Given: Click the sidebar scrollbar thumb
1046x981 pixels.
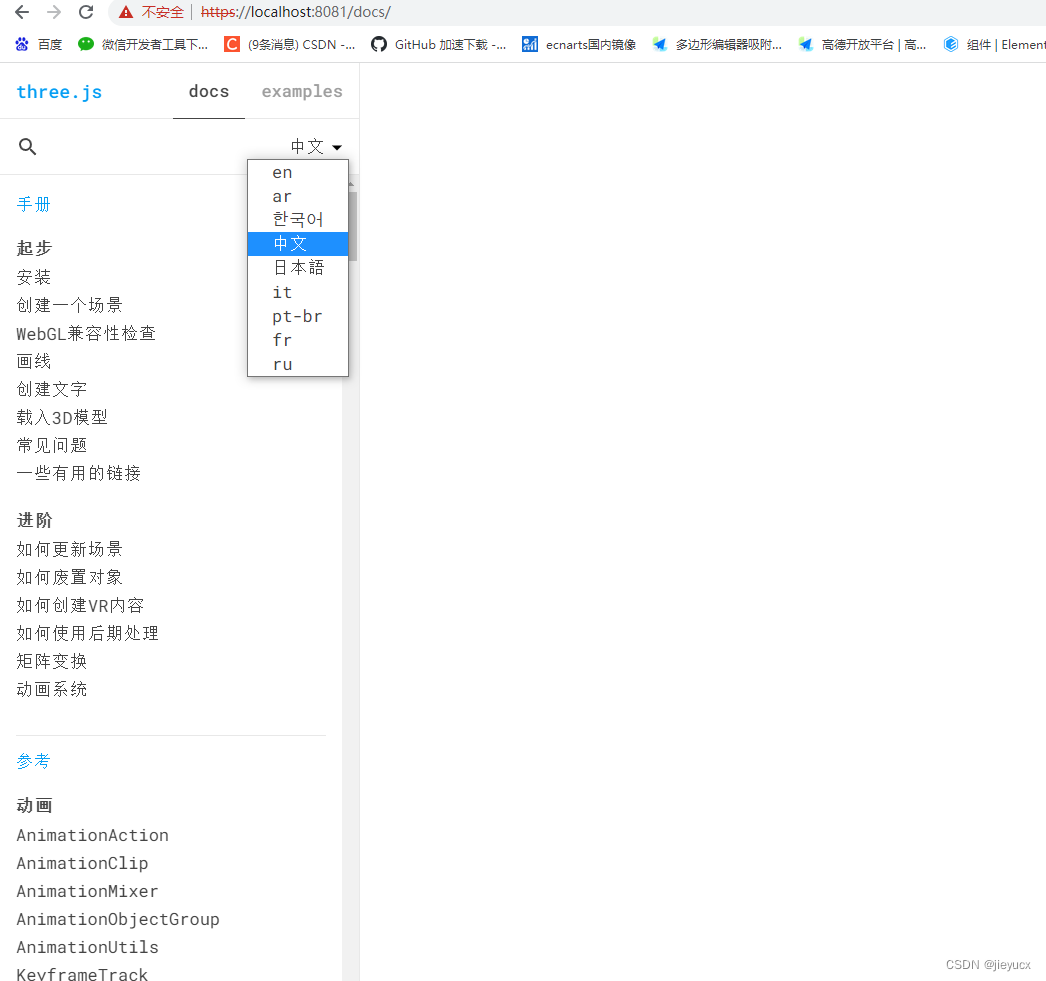Looking at the screenshot, I should tap(353, 227).
